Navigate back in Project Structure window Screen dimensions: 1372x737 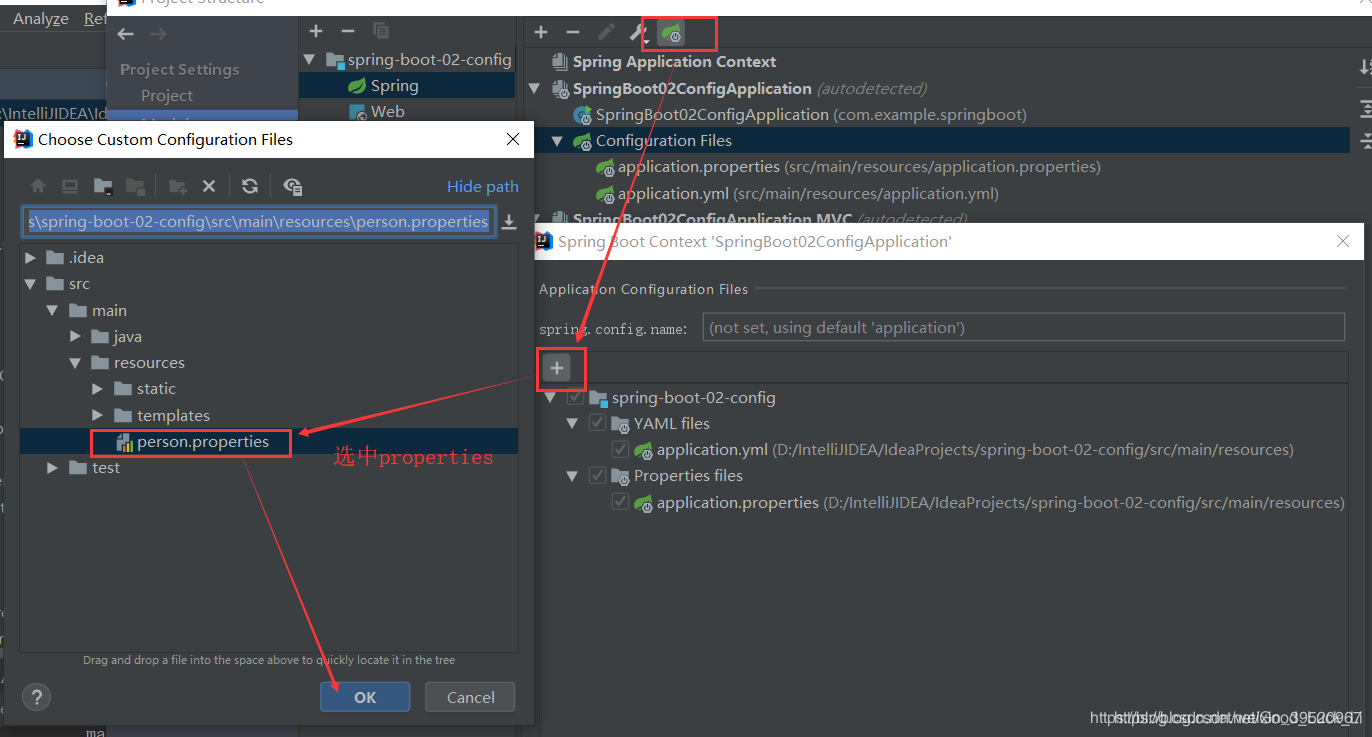[125, 34]
